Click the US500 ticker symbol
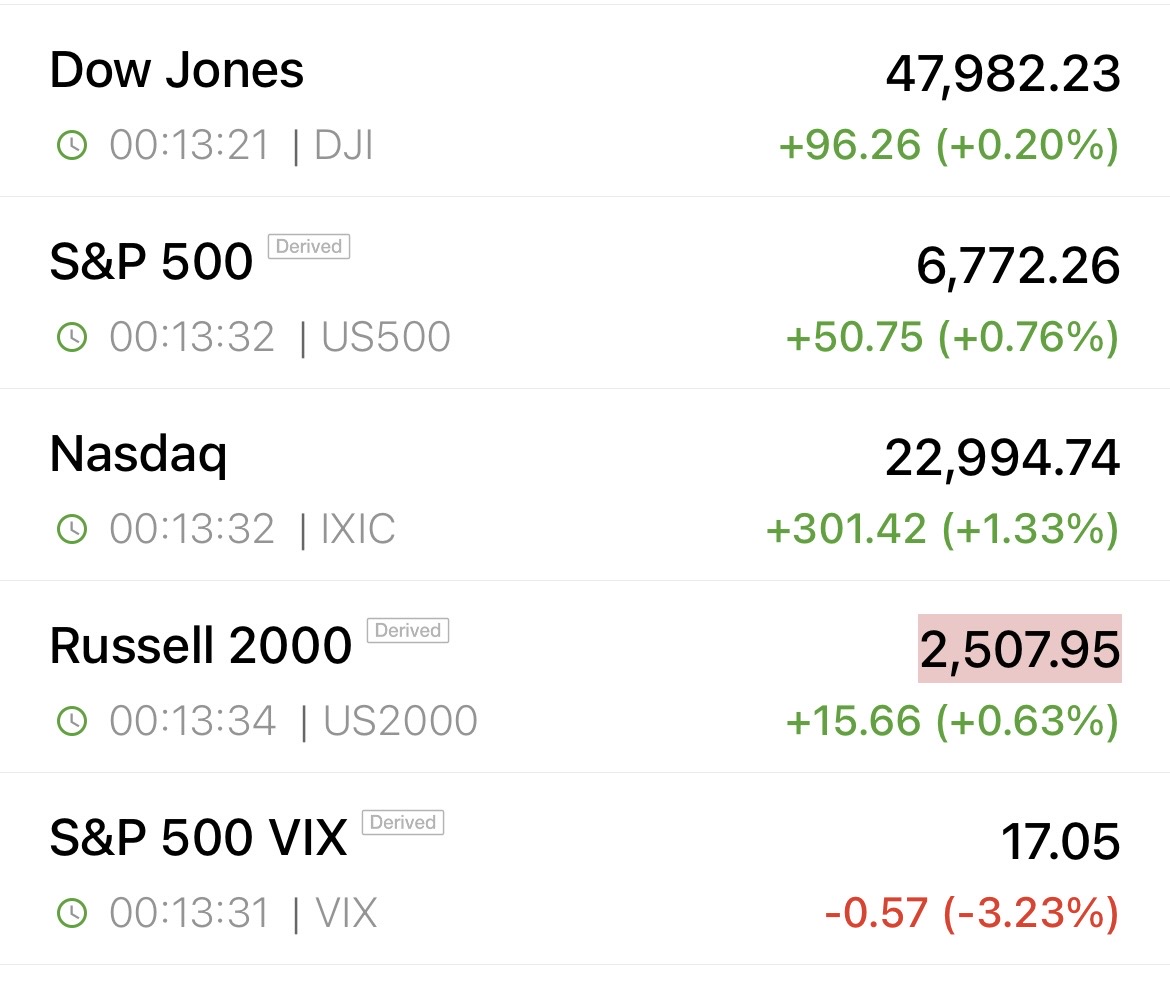This screenshot has width=1170, height=983. (x=386, y=338)
